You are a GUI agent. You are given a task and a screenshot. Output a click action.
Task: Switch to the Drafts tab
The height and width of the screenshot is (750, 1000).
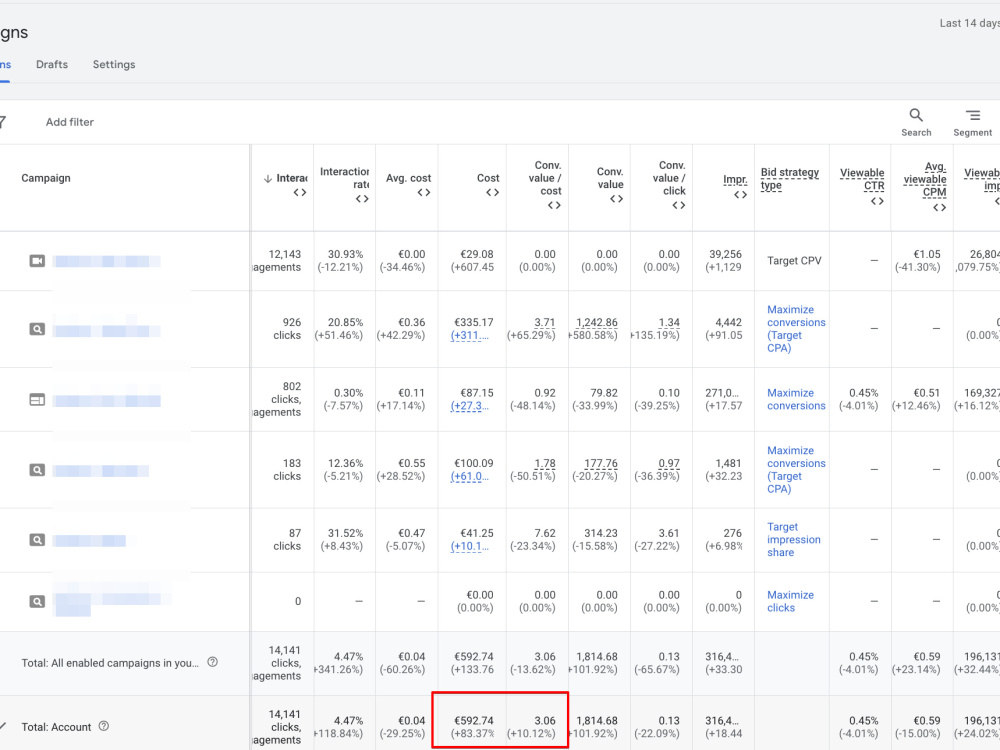52,64
